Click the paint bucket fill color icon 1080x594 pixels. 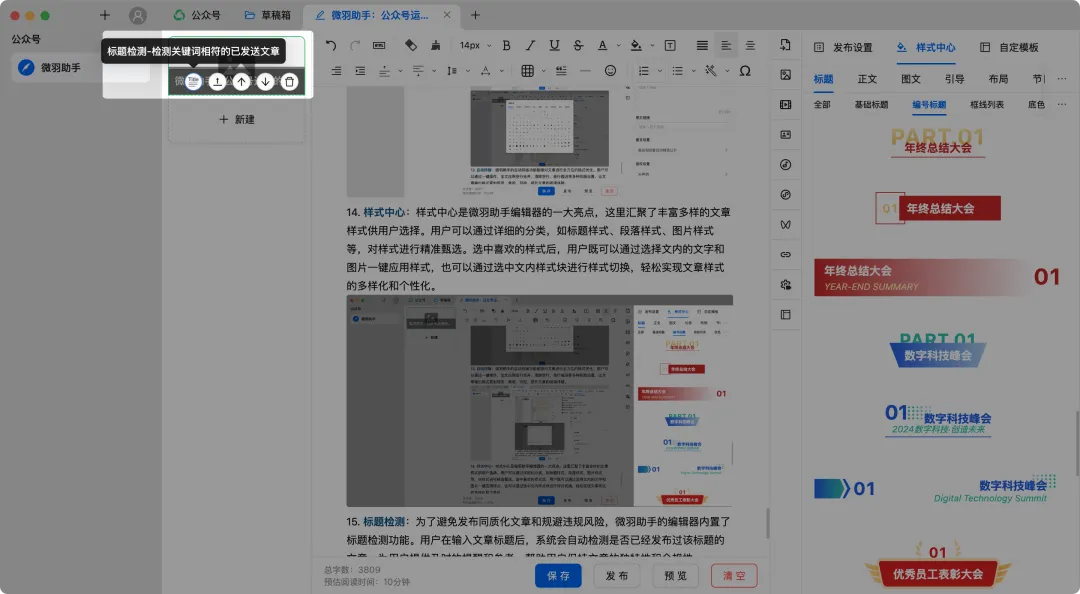[636, 45]
